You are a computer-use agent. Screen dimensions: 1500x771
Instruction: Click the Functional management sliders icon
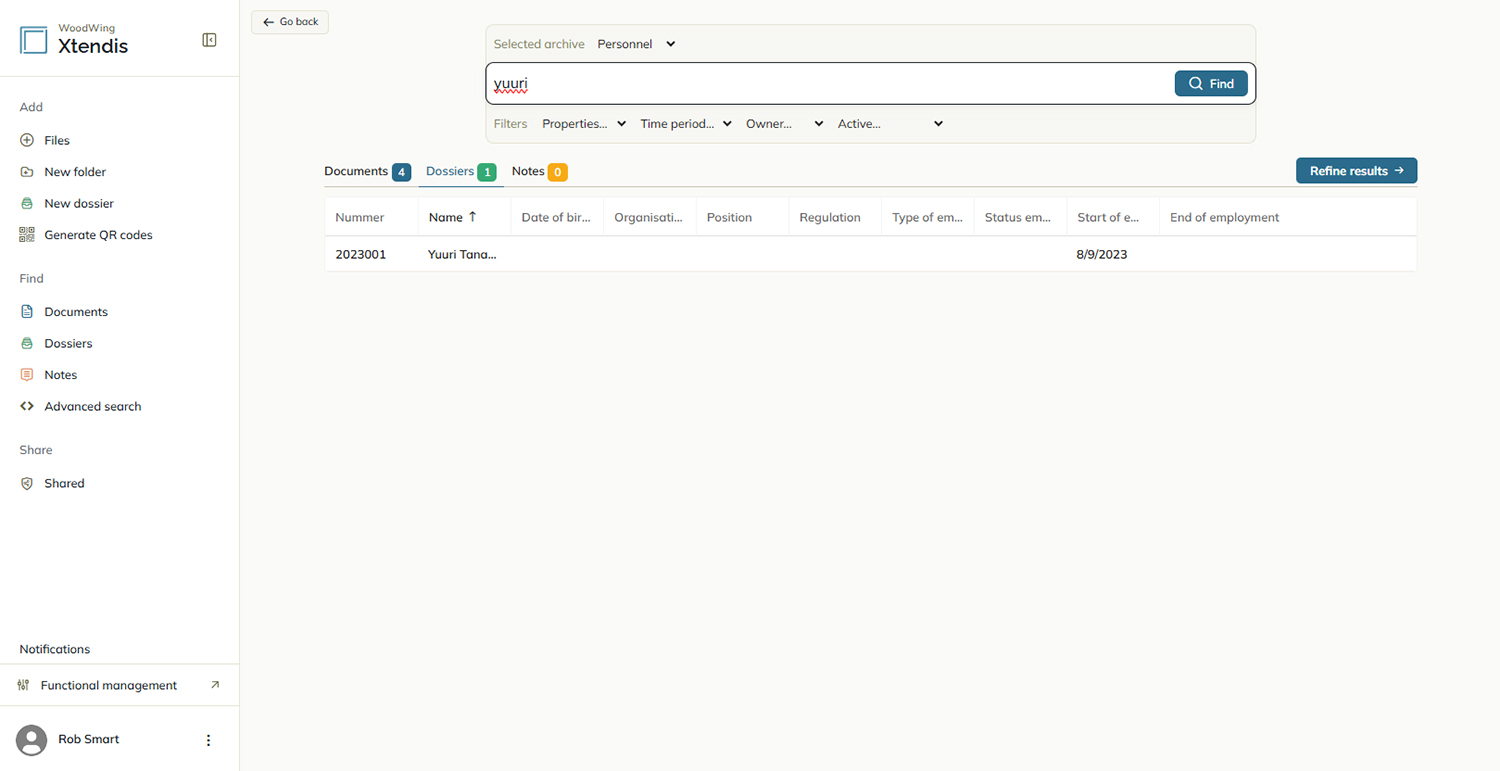click(24, 685)
